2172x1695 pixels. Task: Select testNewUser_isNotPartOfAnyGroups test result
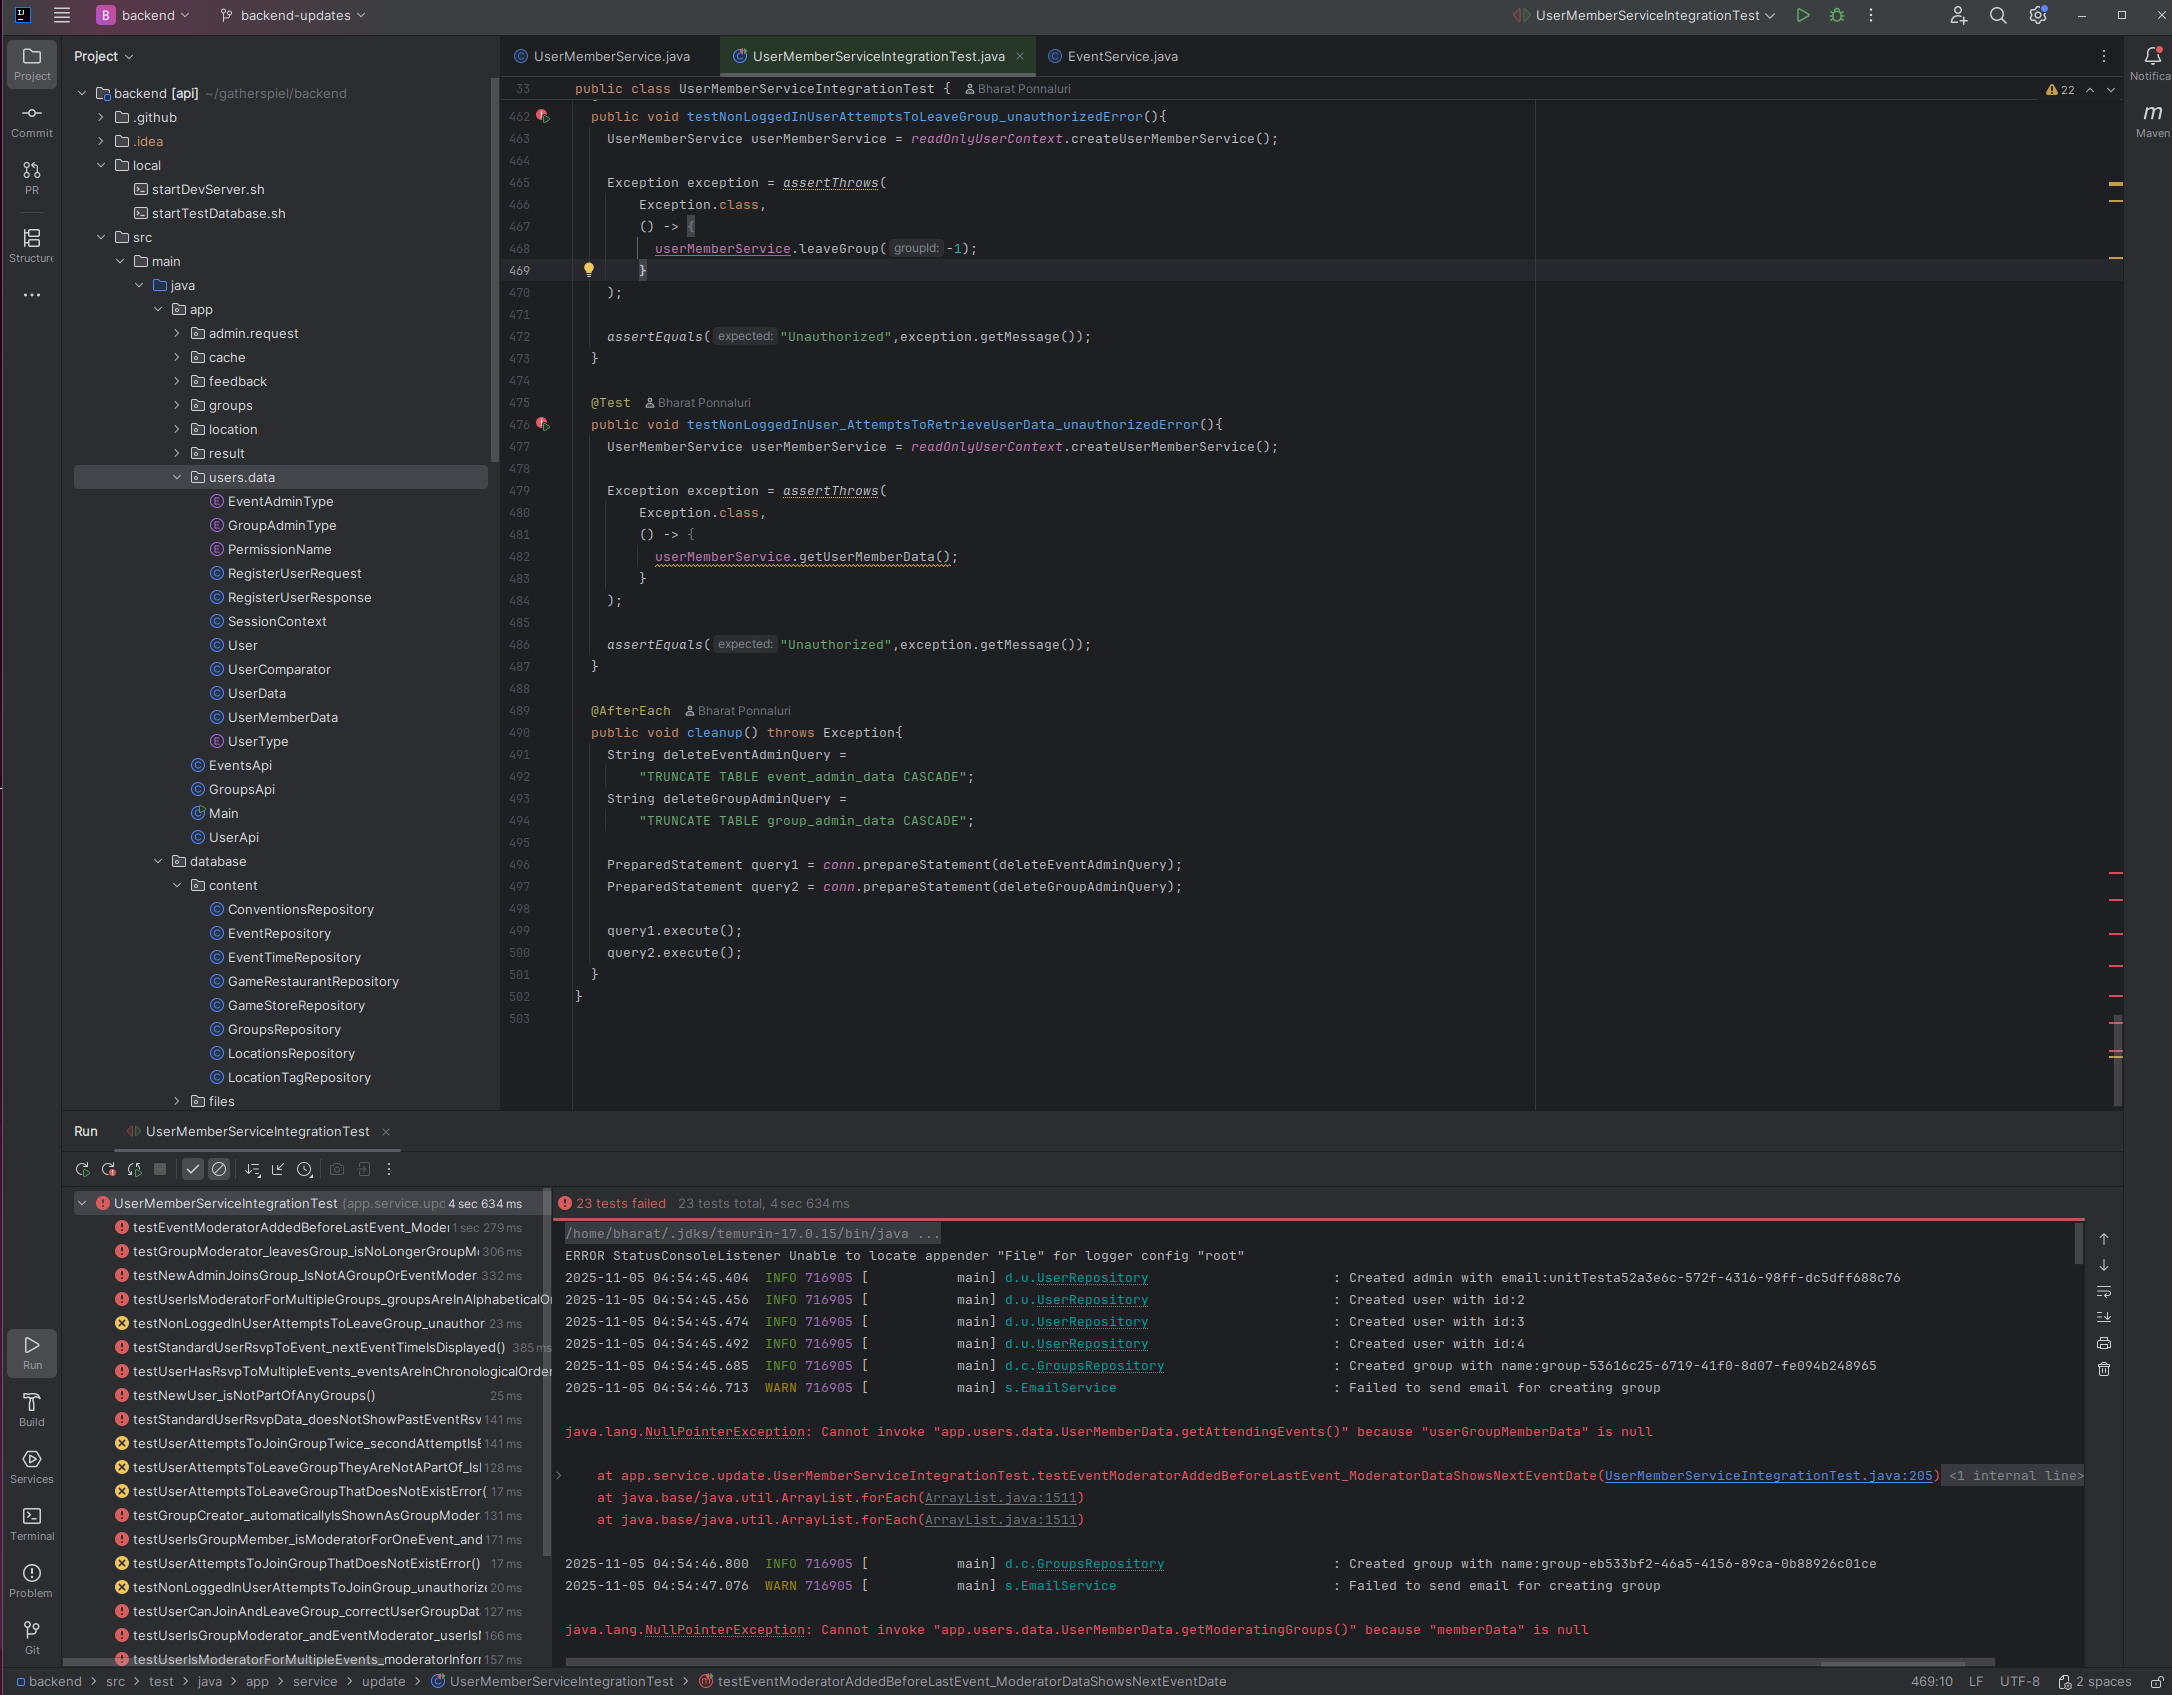click(254, 1395)
